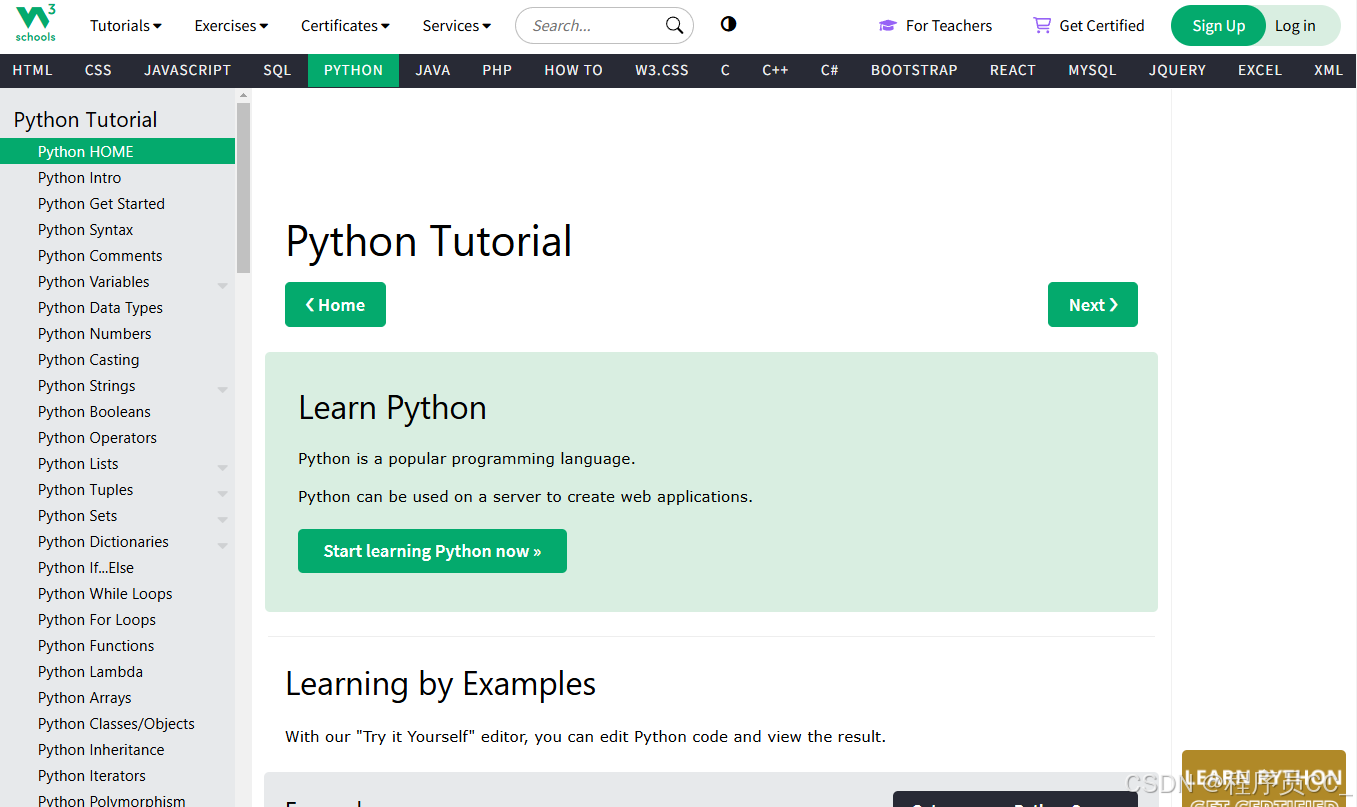Expand the Python Lists submenu arrow
Viewport: 1357px width, 807px height.
222,468
